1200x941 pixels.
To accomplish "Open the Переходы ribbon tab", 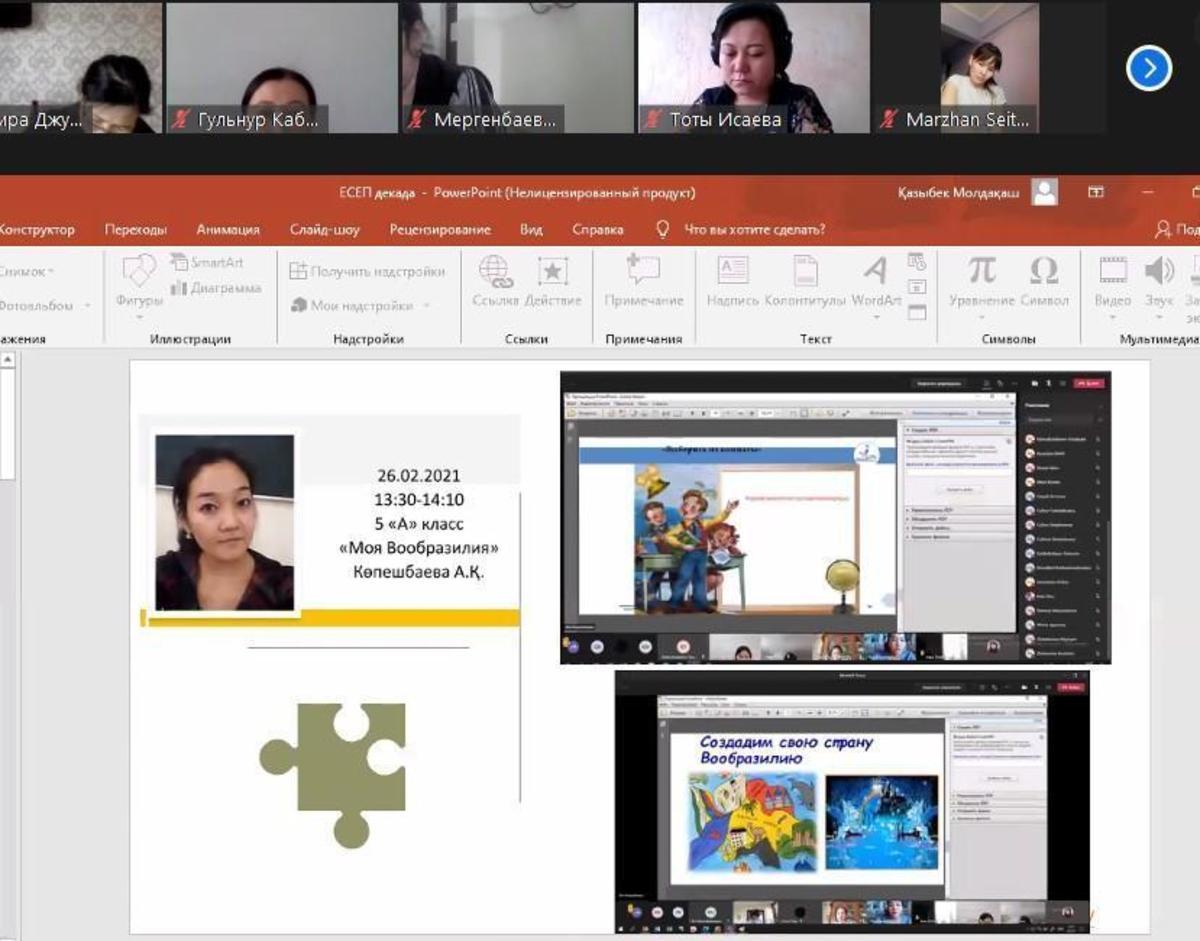I will tap(136, 229).
